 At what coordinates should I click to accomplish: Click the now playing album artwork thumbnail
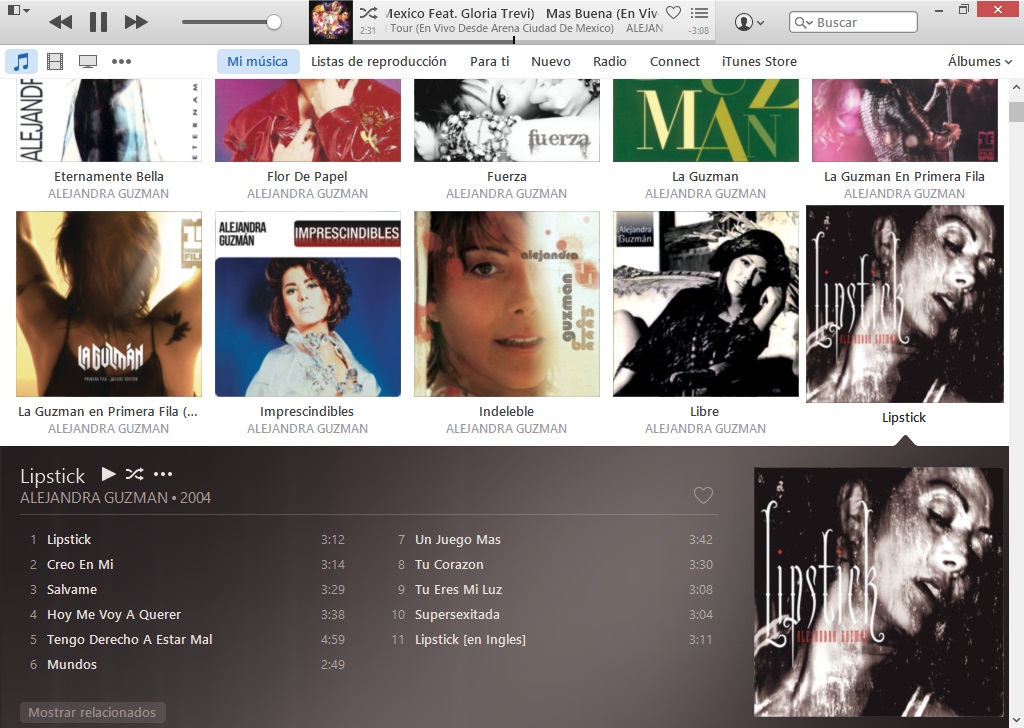[330, 22]
